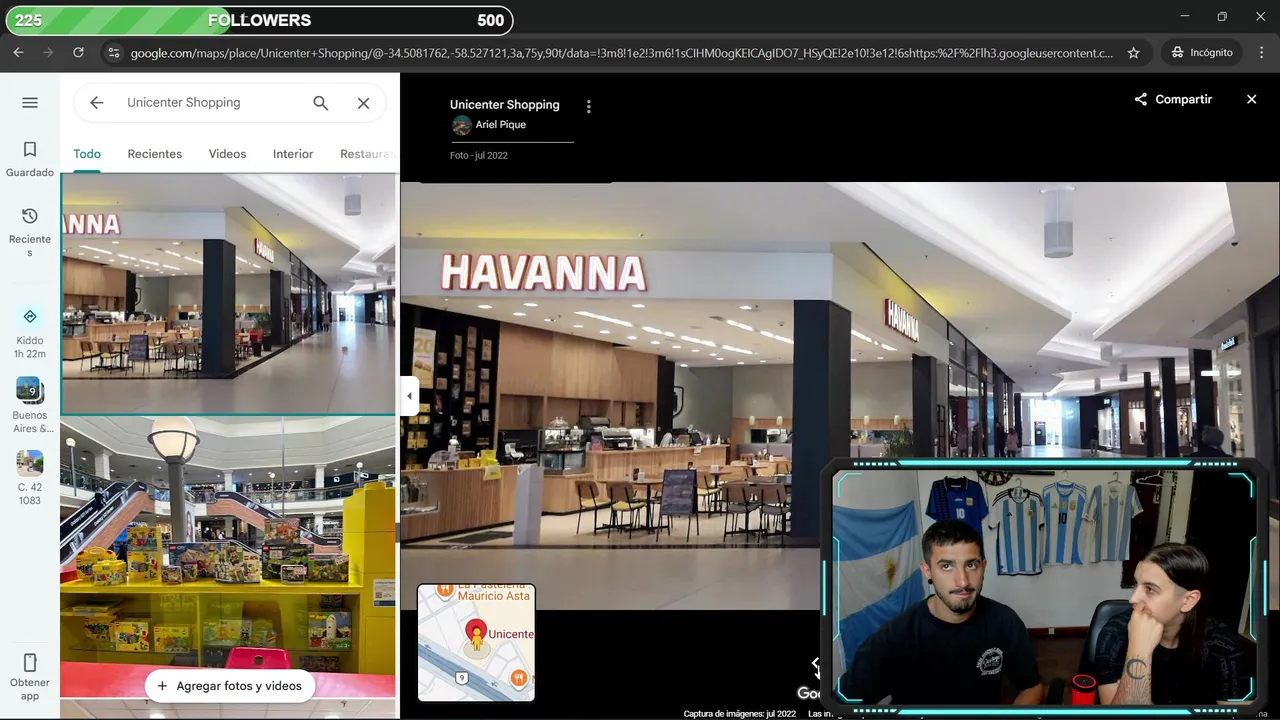The width and height of the screenshot is (1280, 720).
Task: Open the minimap with Pegman
Action: 476,643
